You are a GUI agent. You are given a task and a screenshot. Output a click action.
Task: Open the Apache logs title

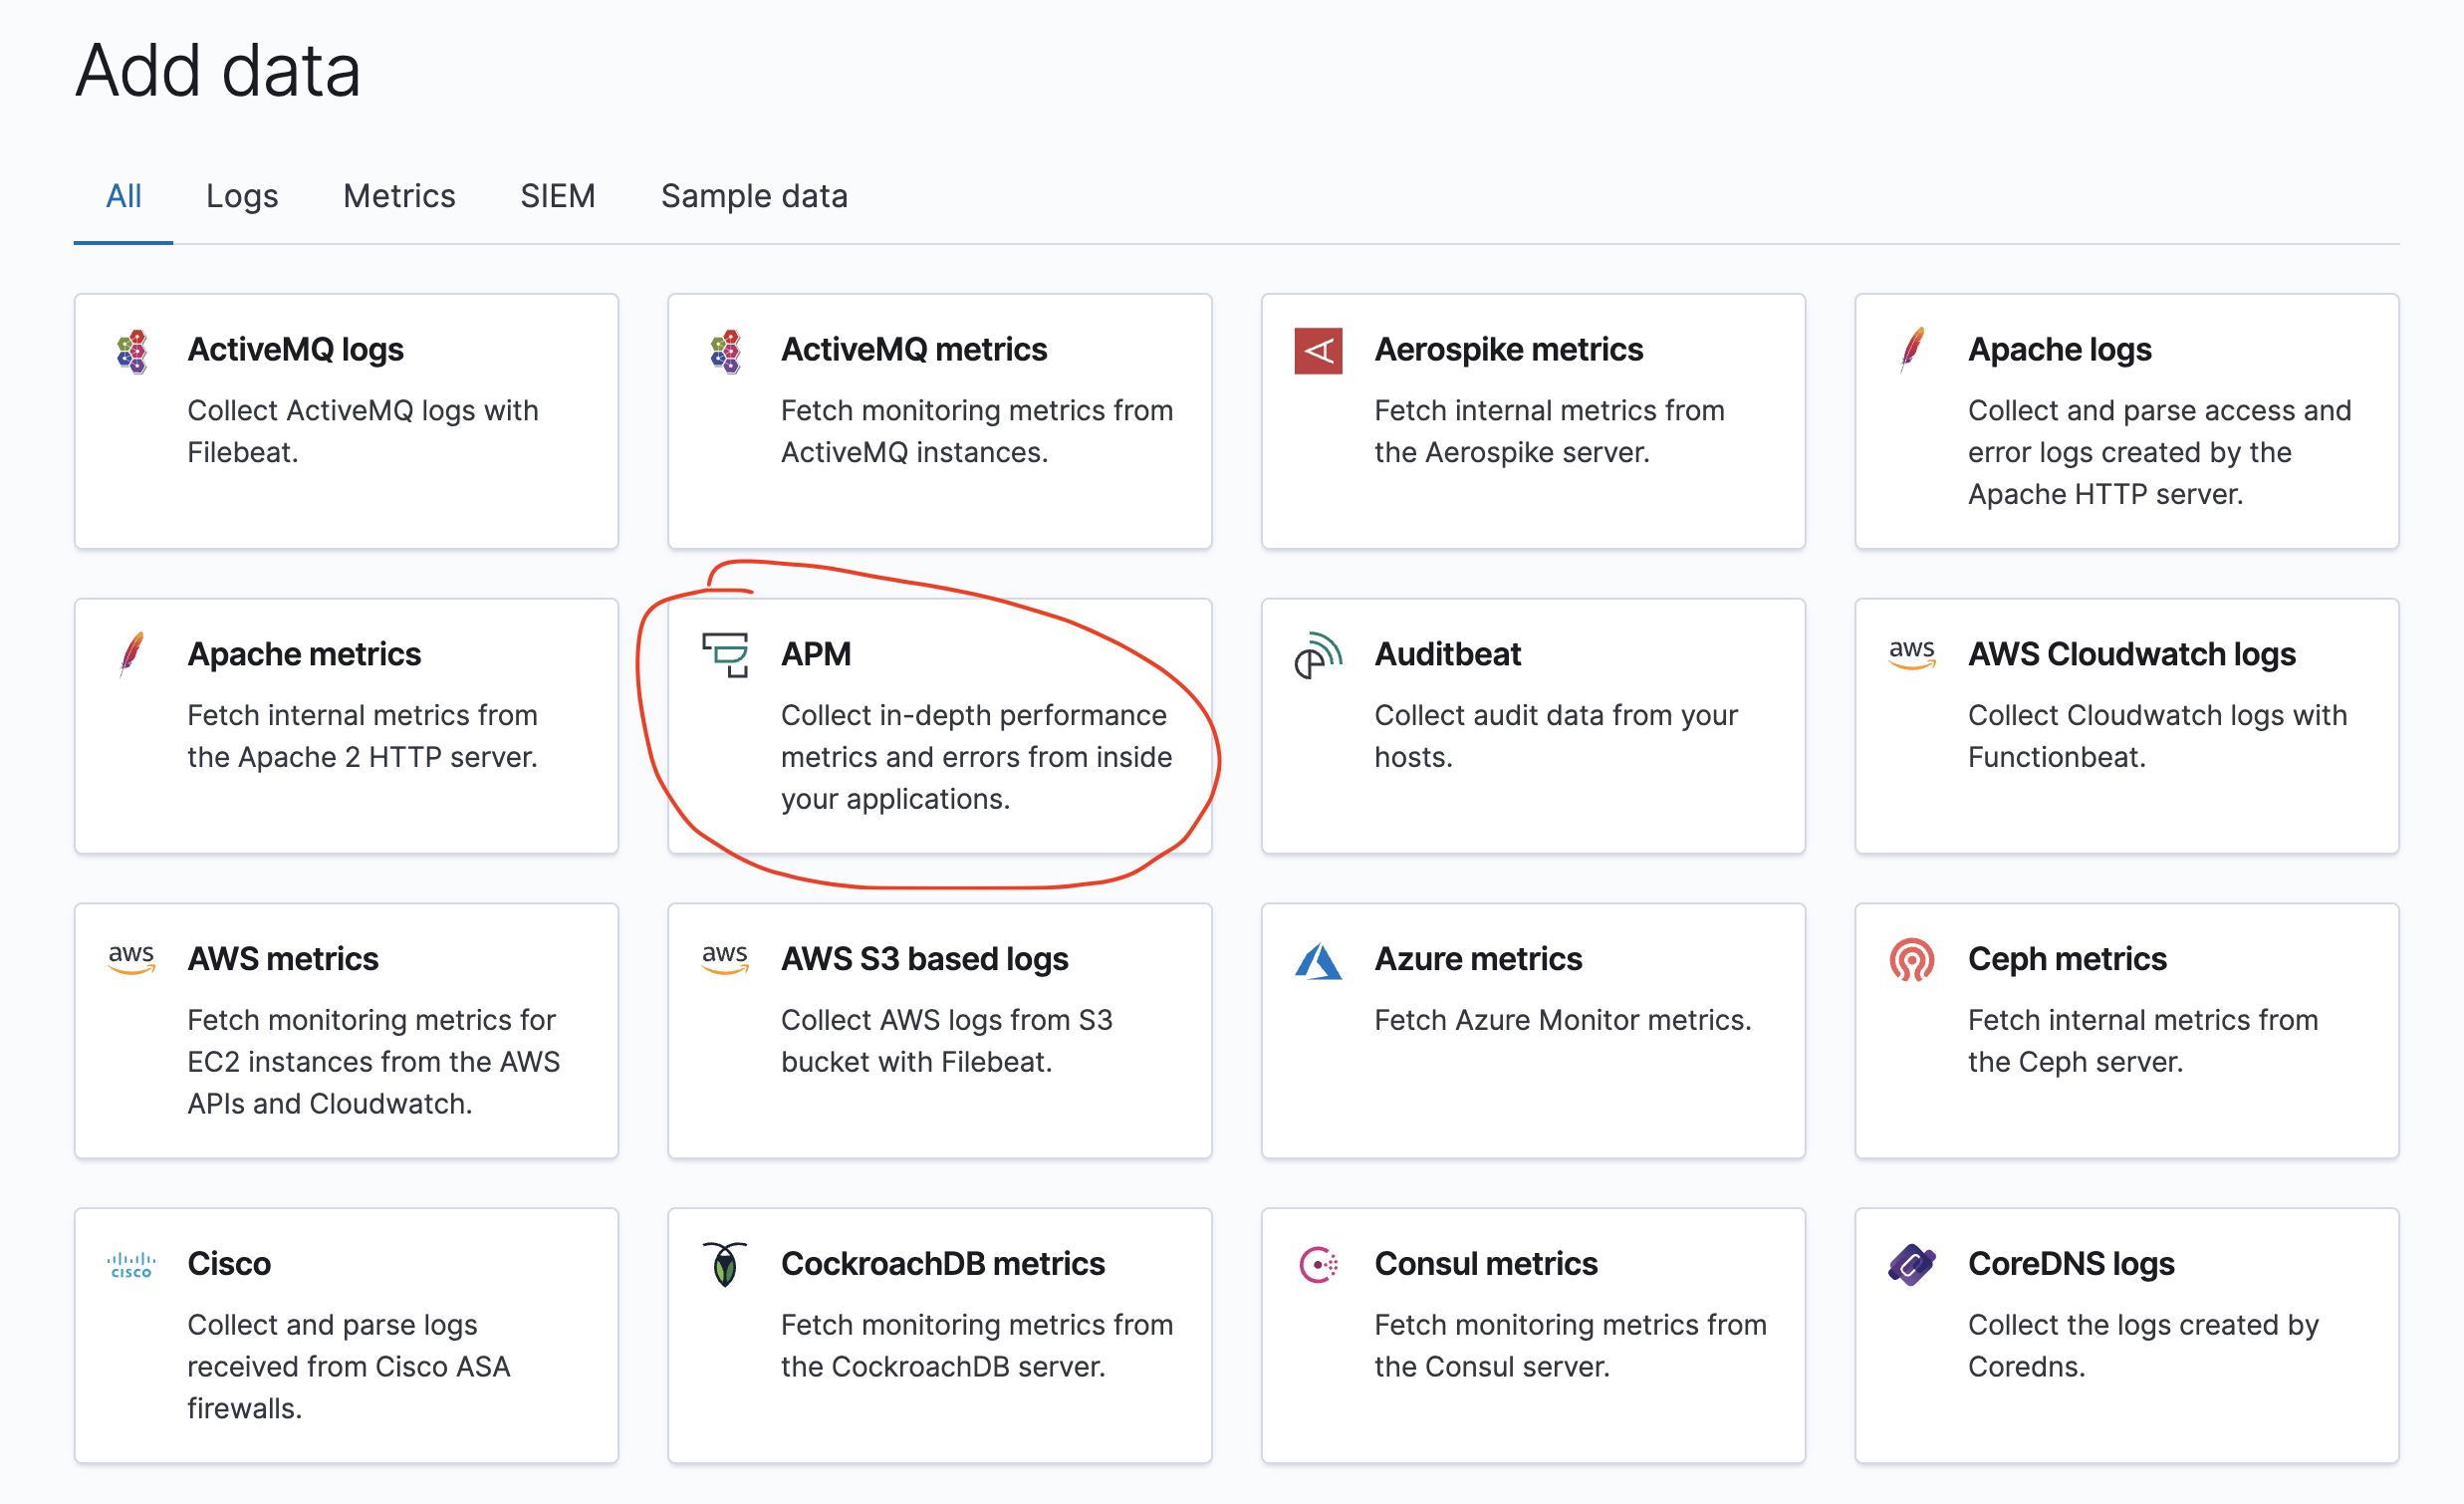tap(2060, 349)
